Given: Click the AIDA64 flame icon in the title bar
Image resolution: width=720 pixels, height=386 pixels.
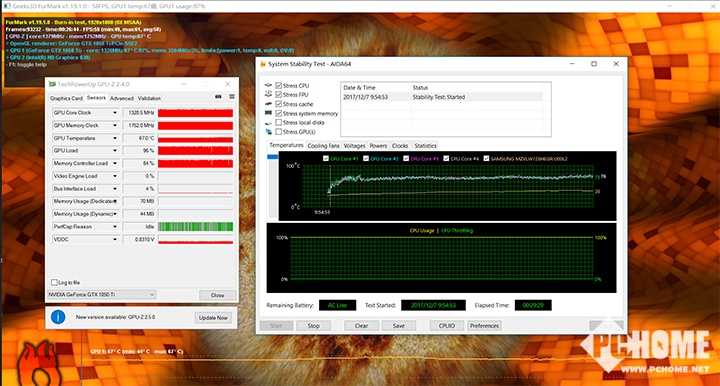Looking at the screenshot, I should [x=263, y=64].
